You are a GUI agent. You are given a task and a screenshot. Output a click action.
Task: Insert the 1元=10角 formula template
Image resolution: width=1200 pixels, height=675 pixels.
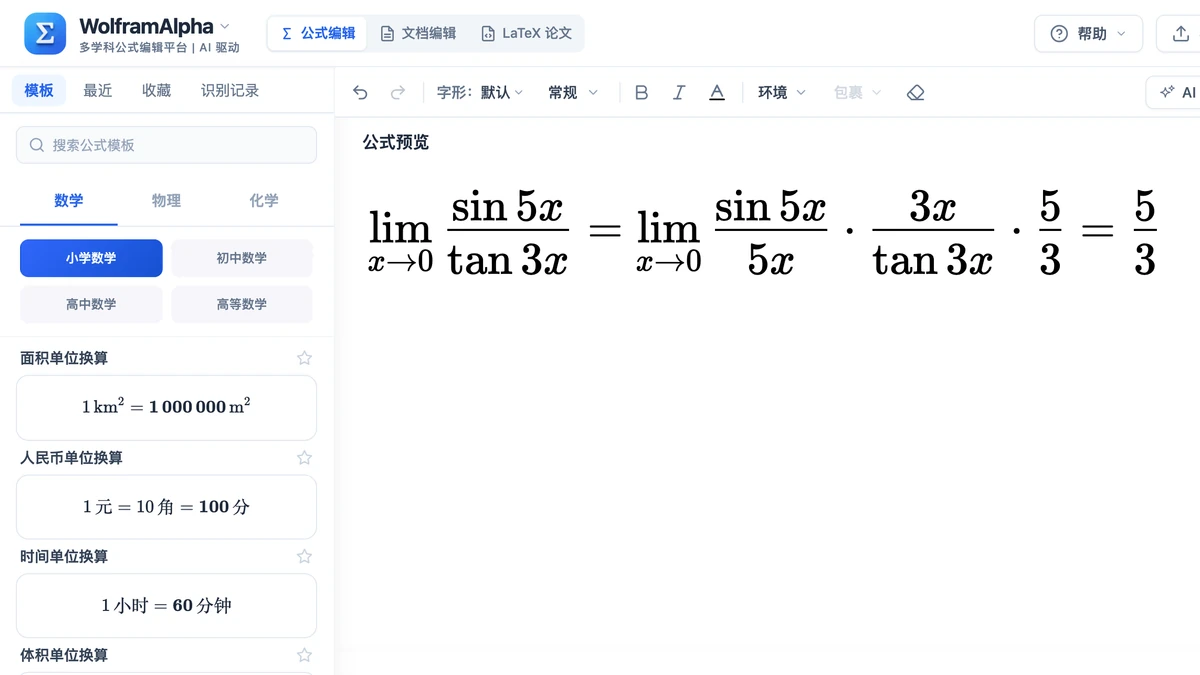point(166,507)
